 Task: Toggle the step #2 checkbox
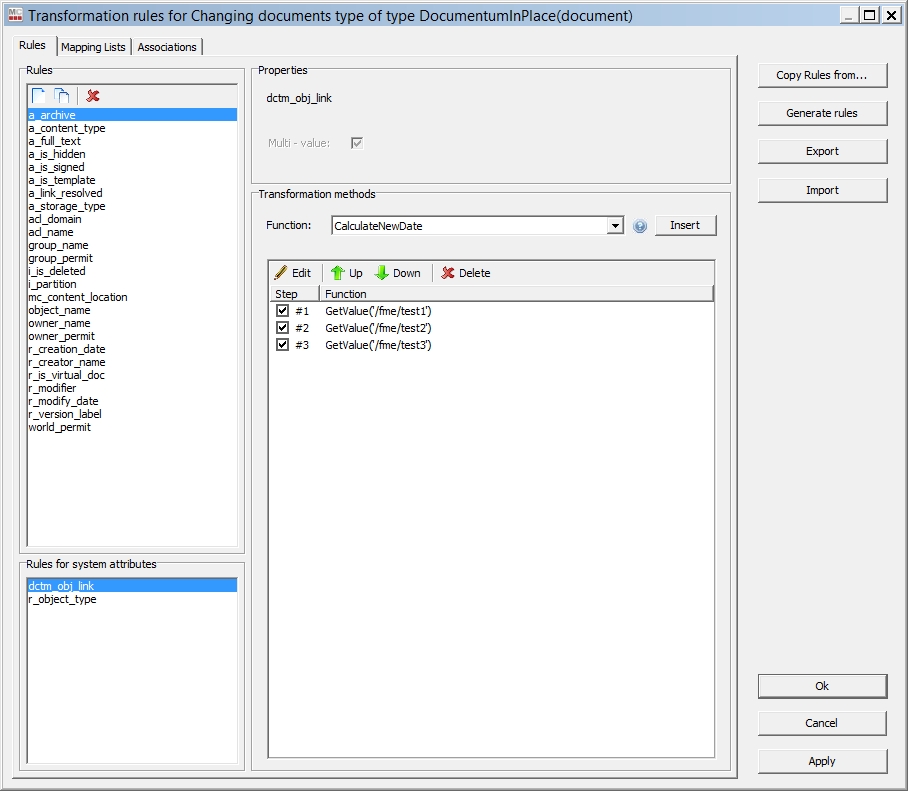(282, 328)
